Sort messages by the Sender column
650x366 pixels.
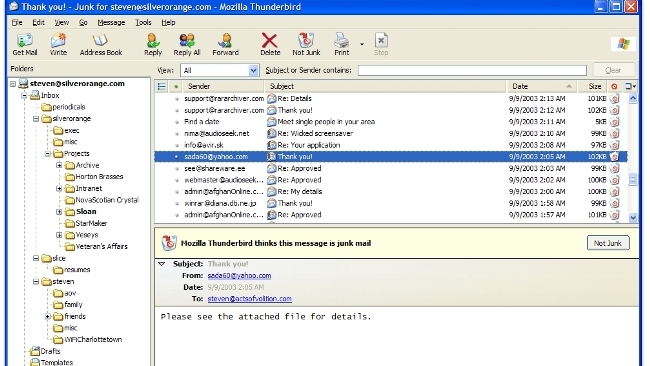tap(223, 86)
